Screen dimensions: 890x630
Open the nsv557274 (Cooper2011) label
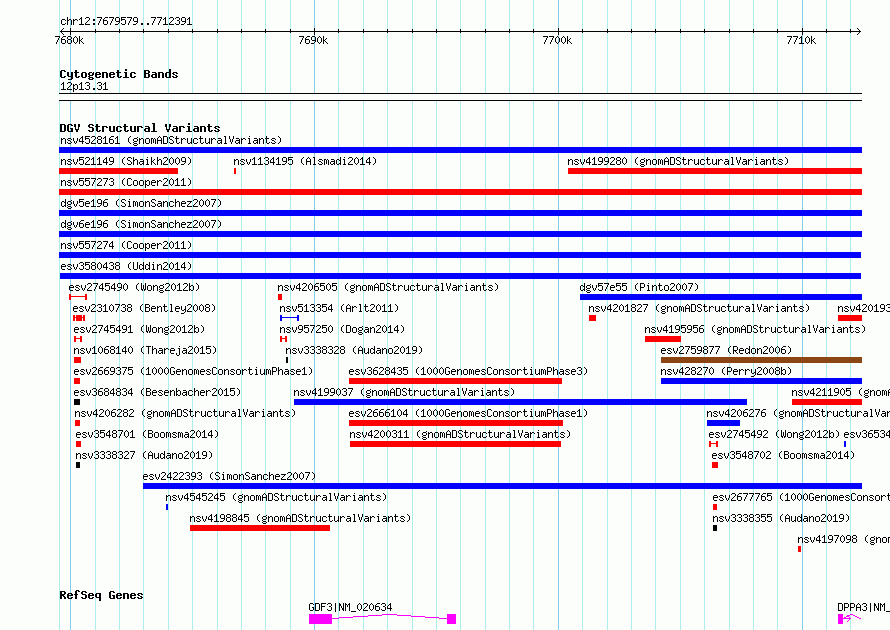(x=126, y=245)
